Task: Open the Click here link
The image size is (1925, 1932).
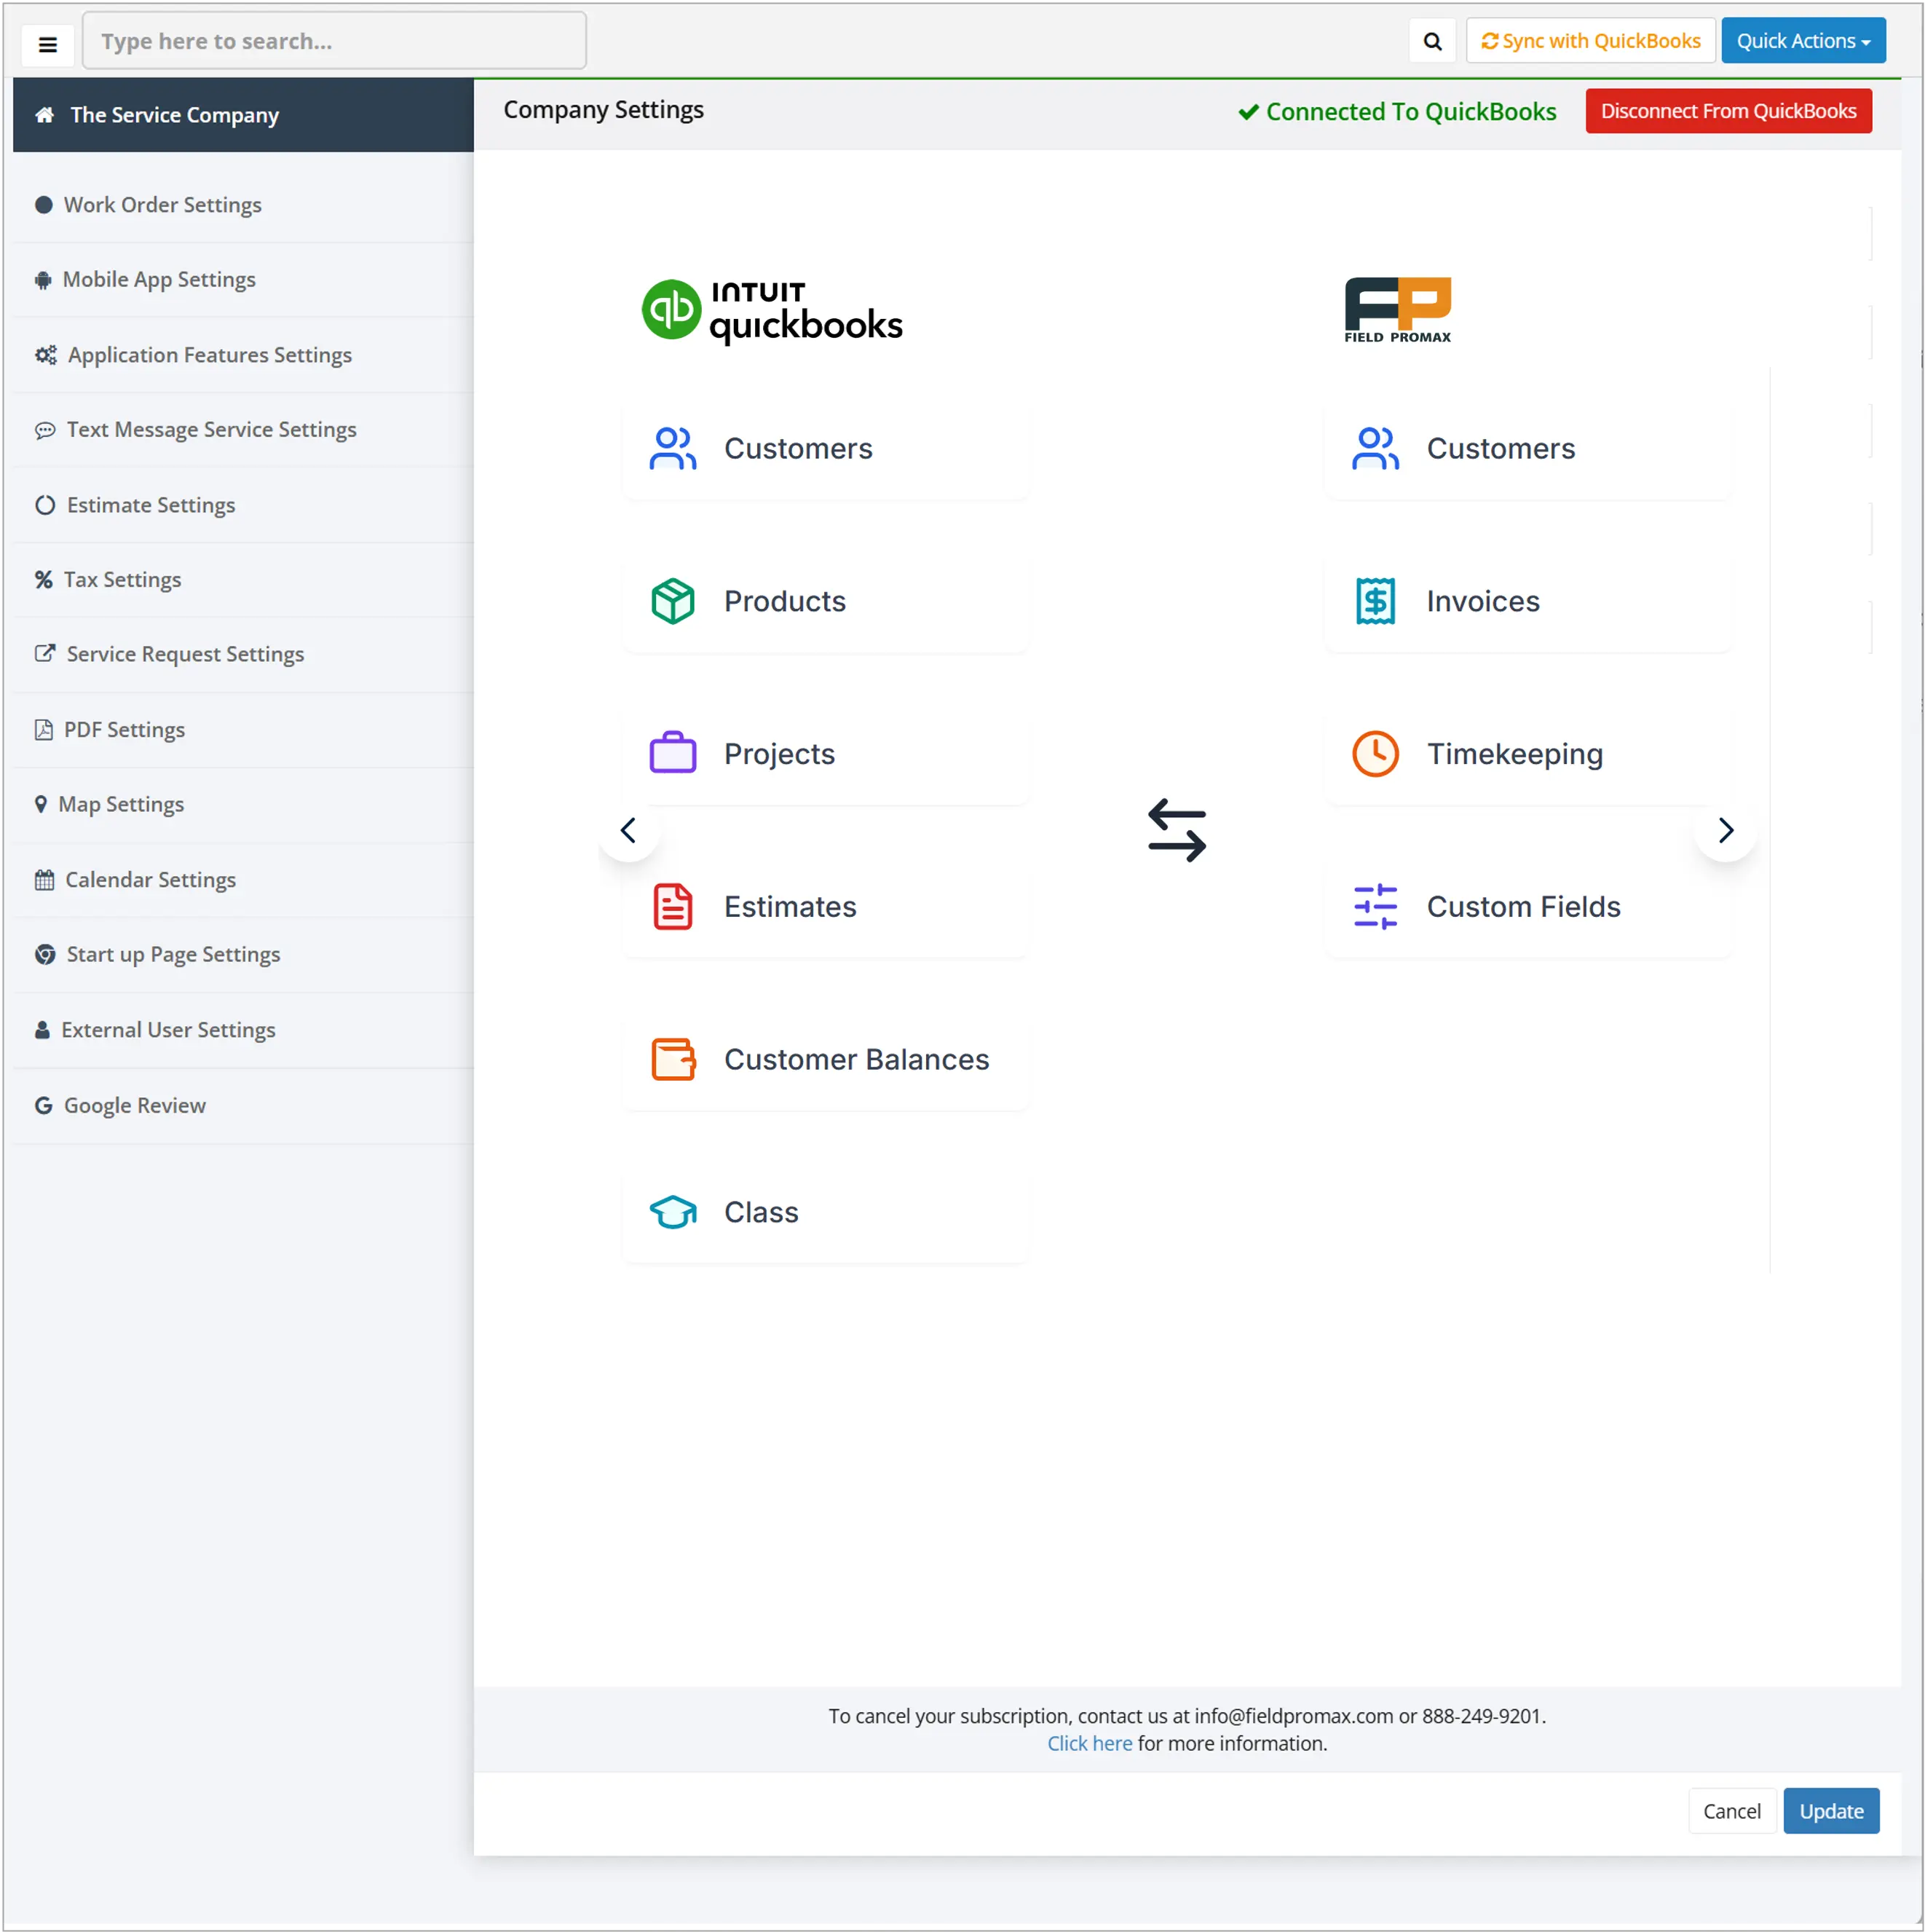Action: click(x=1090, y=1743)
